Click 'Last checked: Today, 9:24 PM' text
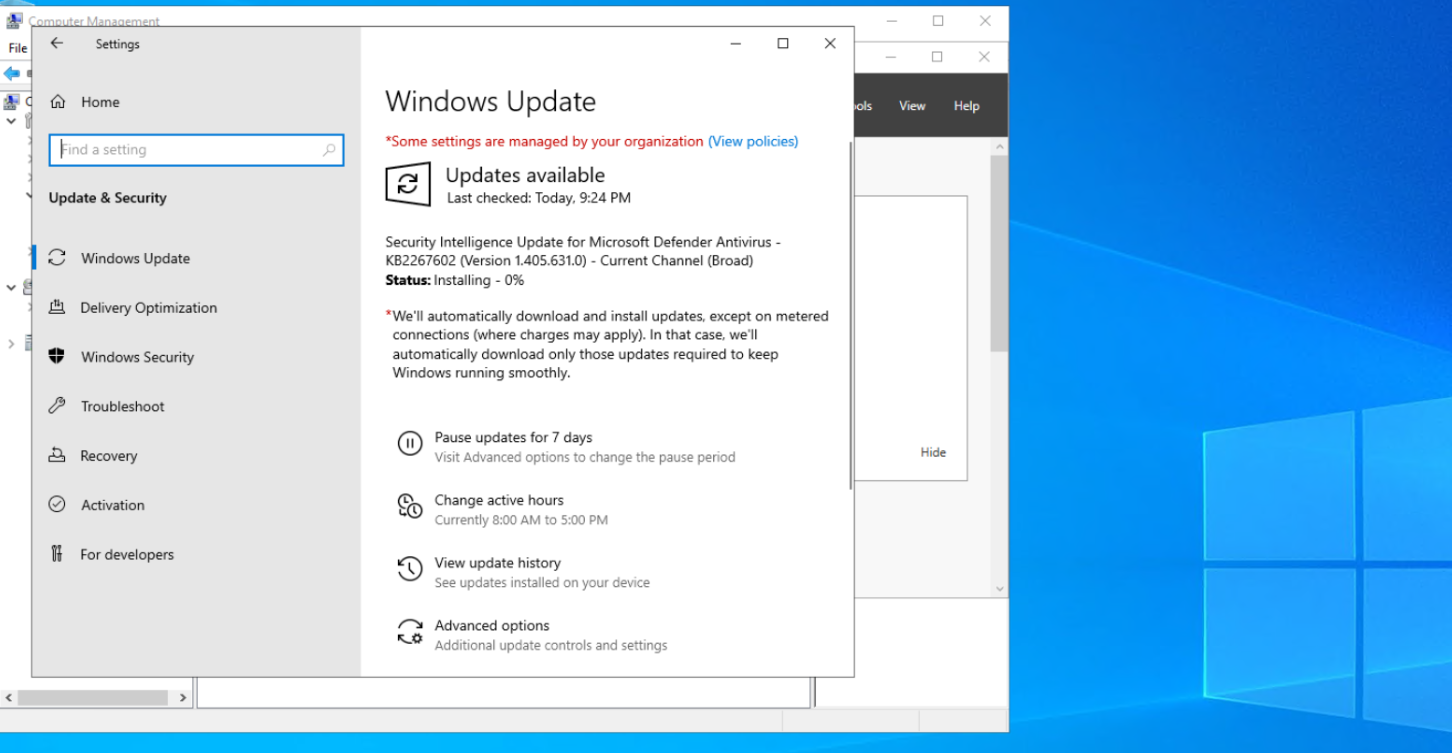 [x=539, y=198]
